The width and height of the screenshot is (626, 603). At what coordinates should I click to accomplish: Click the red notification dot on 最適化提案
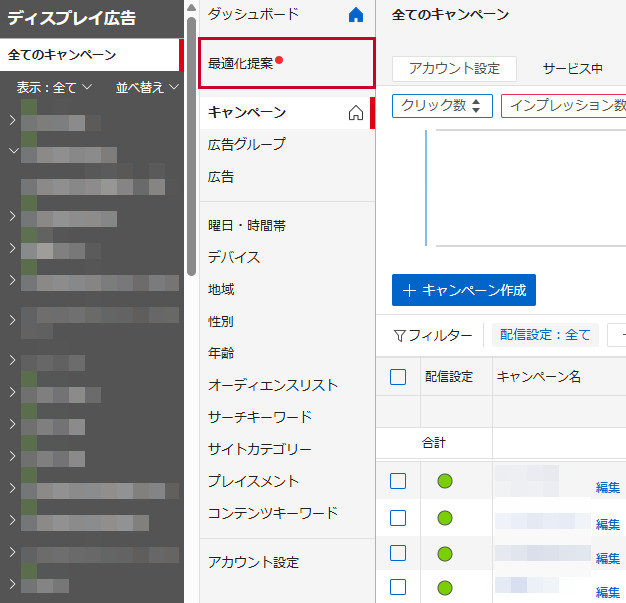click(x=280, y=60)
